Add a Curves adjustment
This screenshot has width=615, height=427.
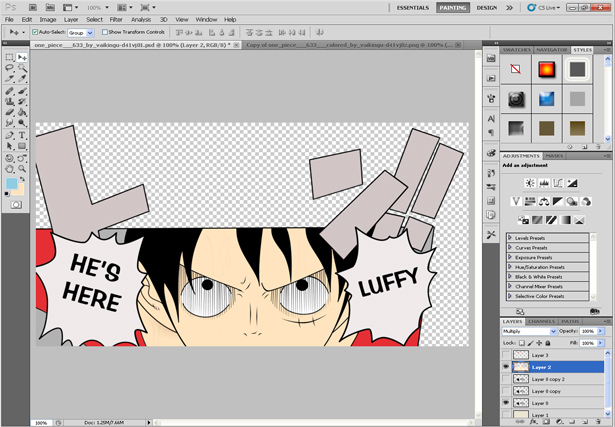(558, 183)
